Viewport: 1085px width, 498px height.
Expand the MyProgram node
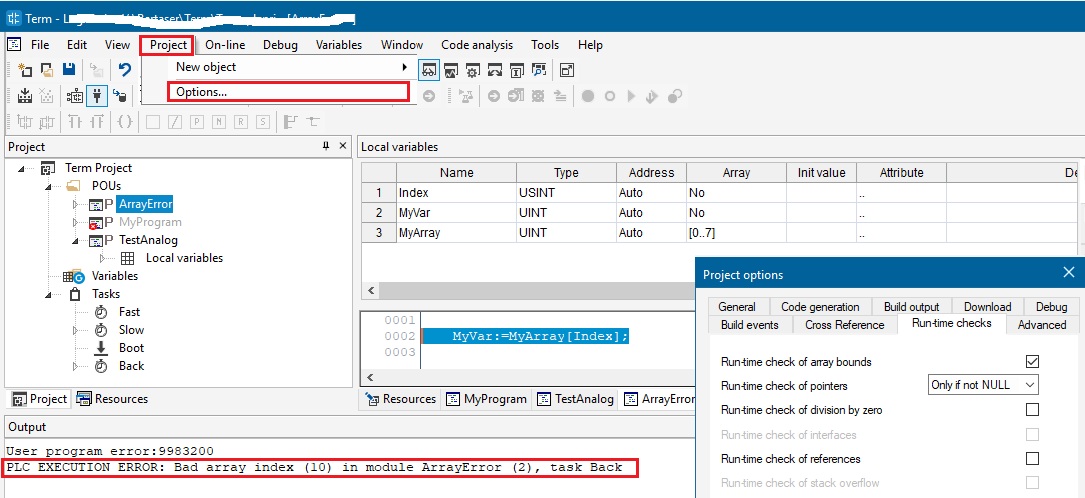coord(76,222)
